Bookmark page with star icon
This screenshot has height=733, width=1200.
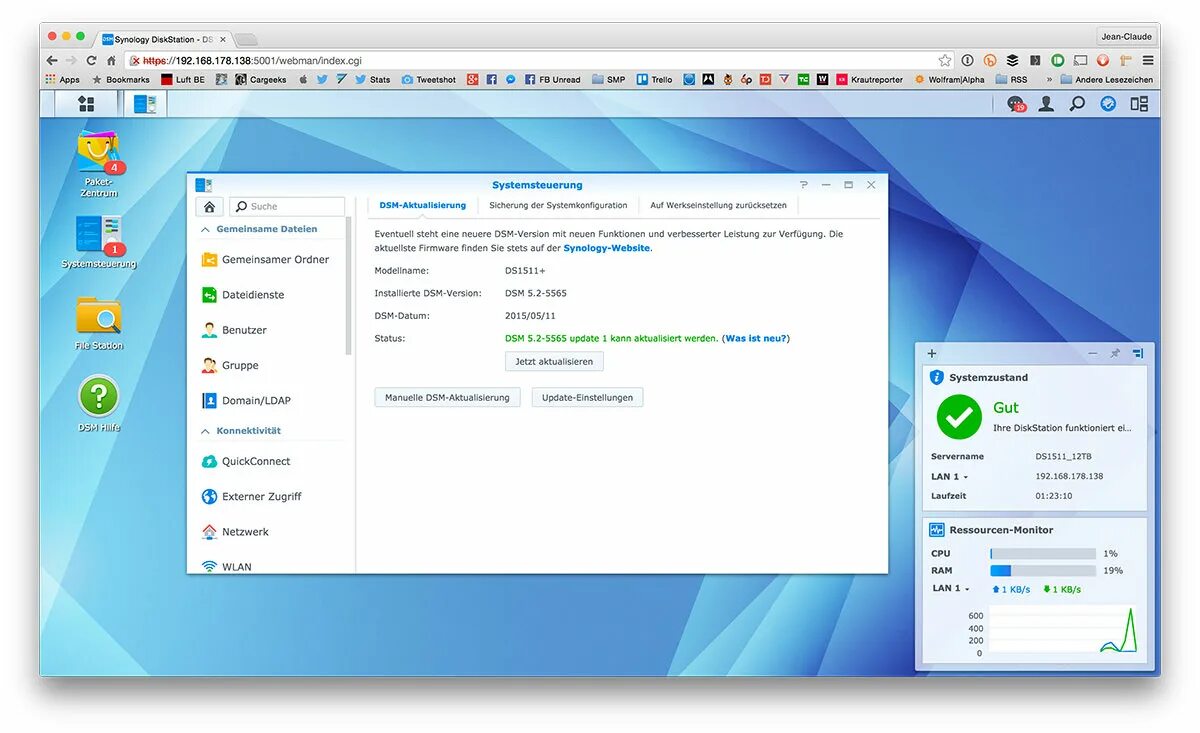(944, 60)
